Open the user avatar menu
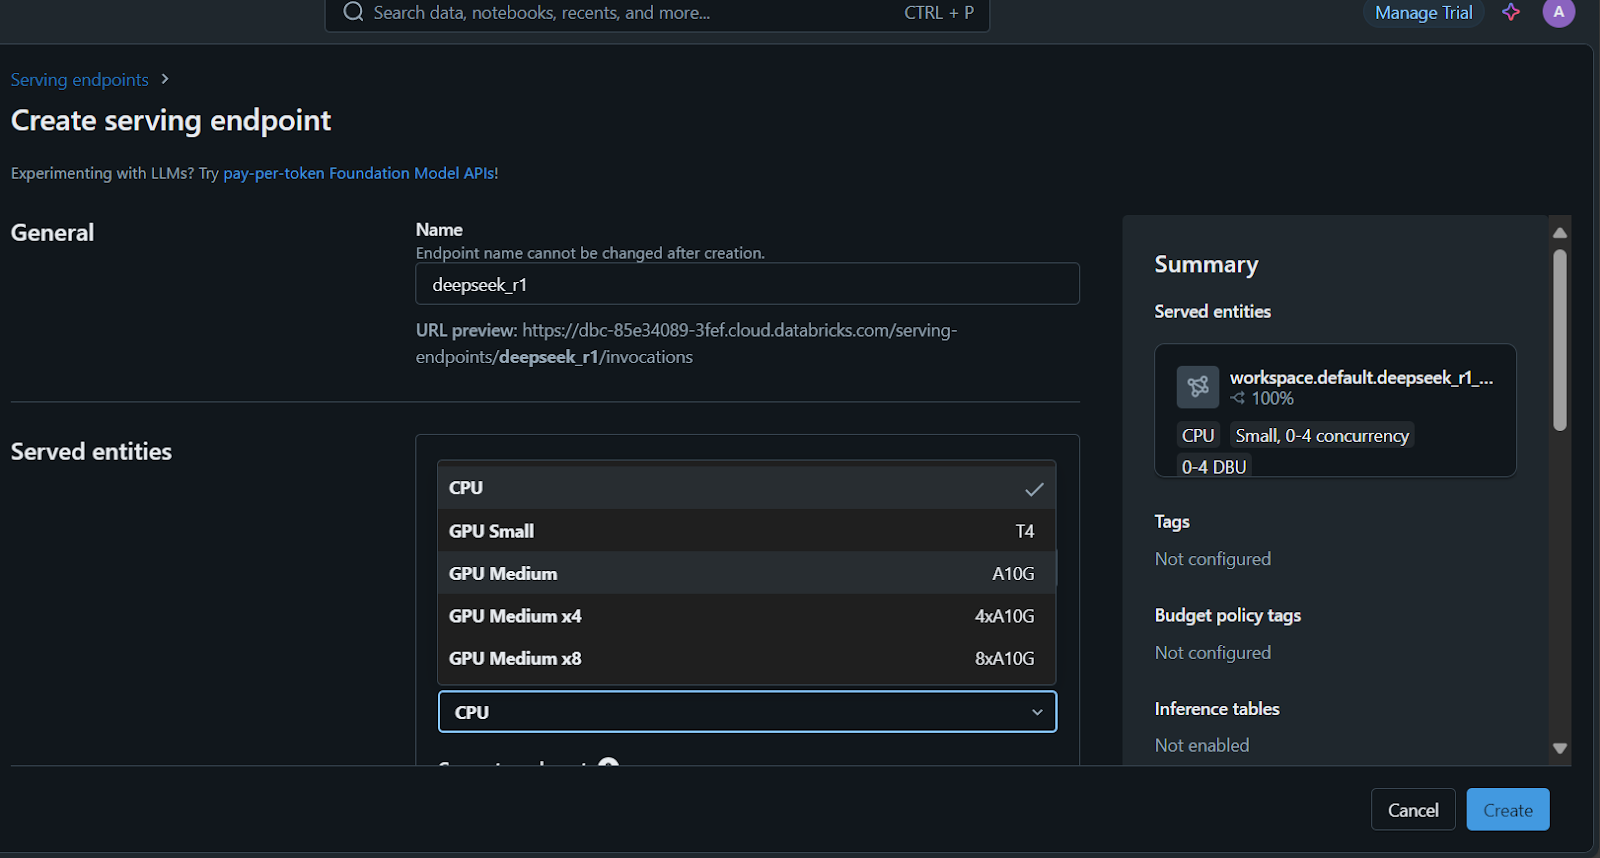This screenshot has width=1600, height=858. (1558, 12)
